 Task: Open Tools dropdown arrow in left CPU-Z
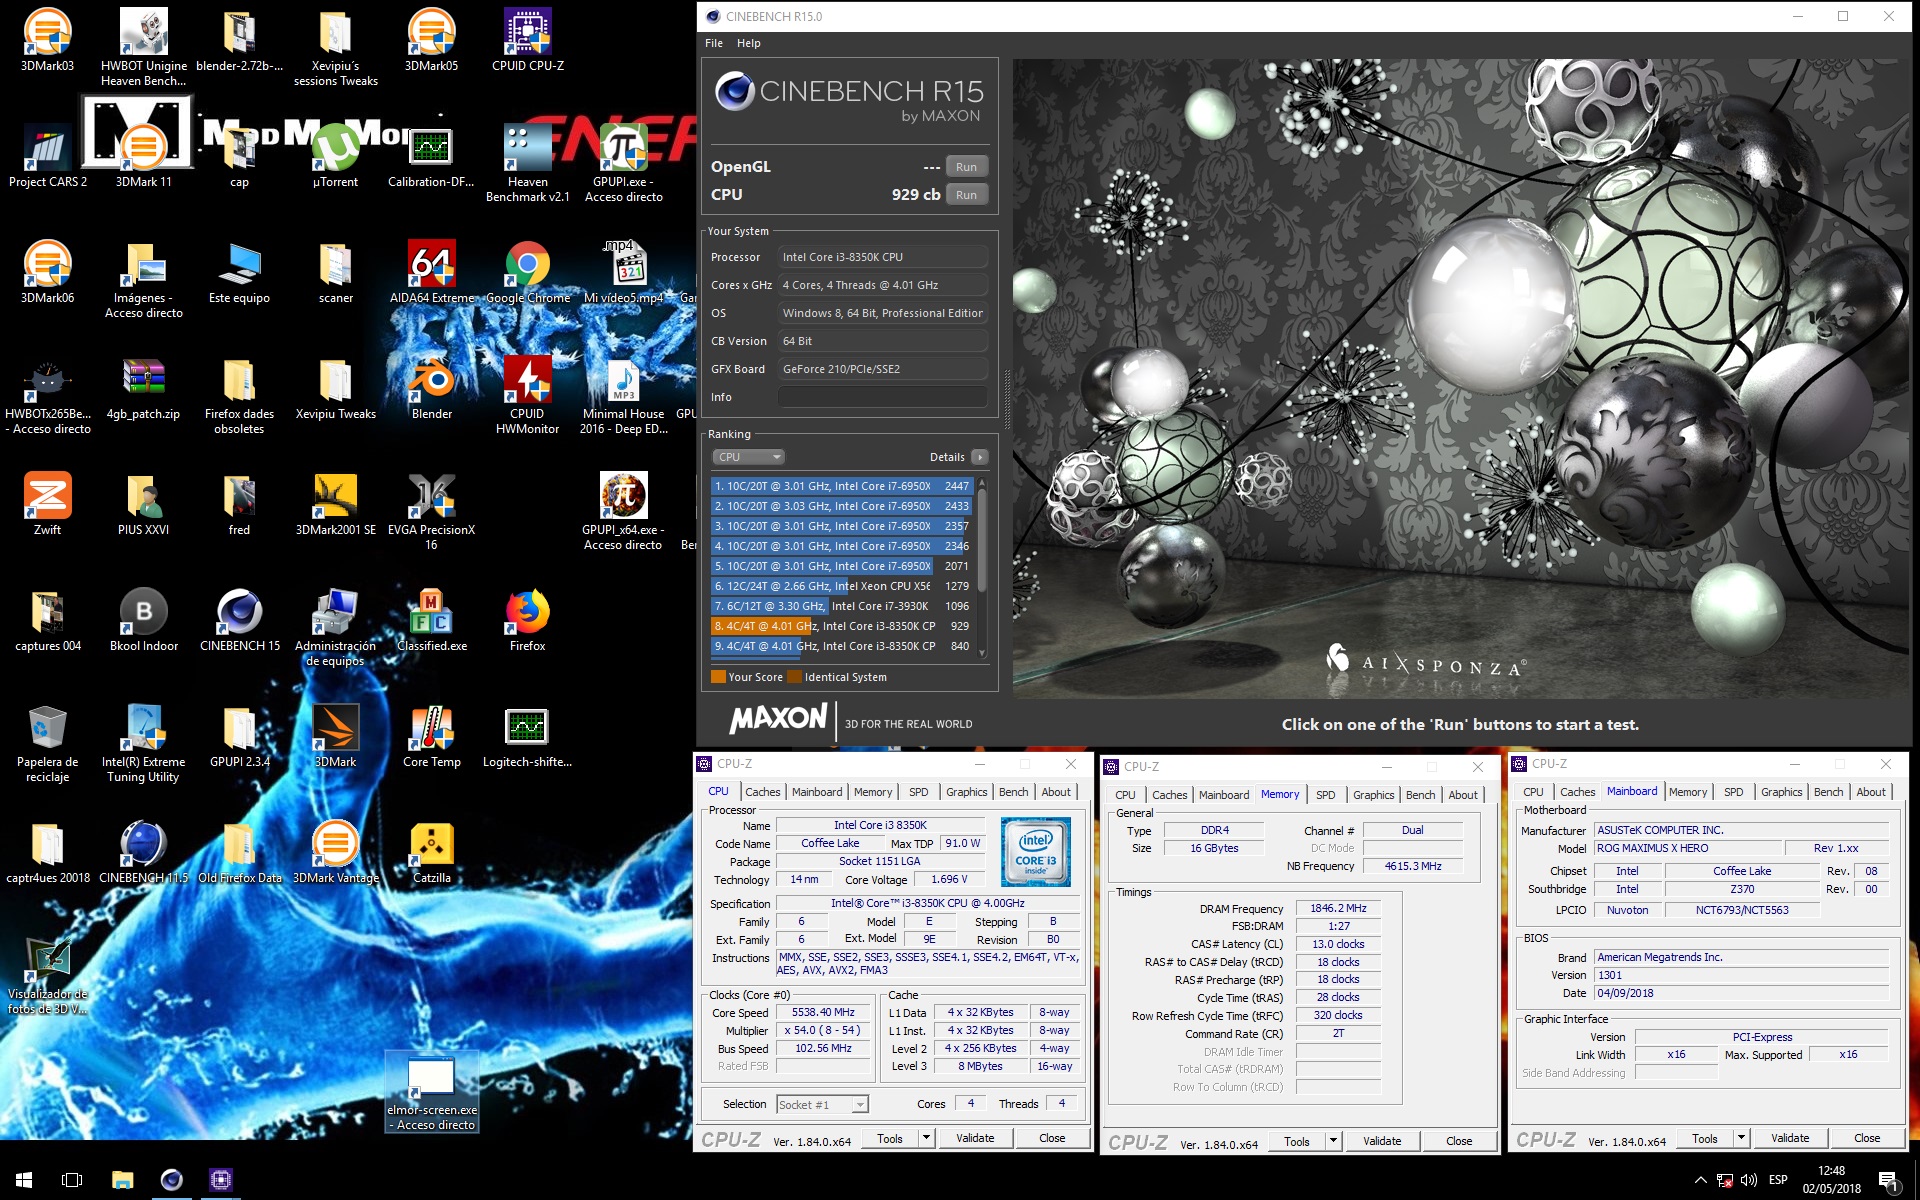tap(927, 1138)
